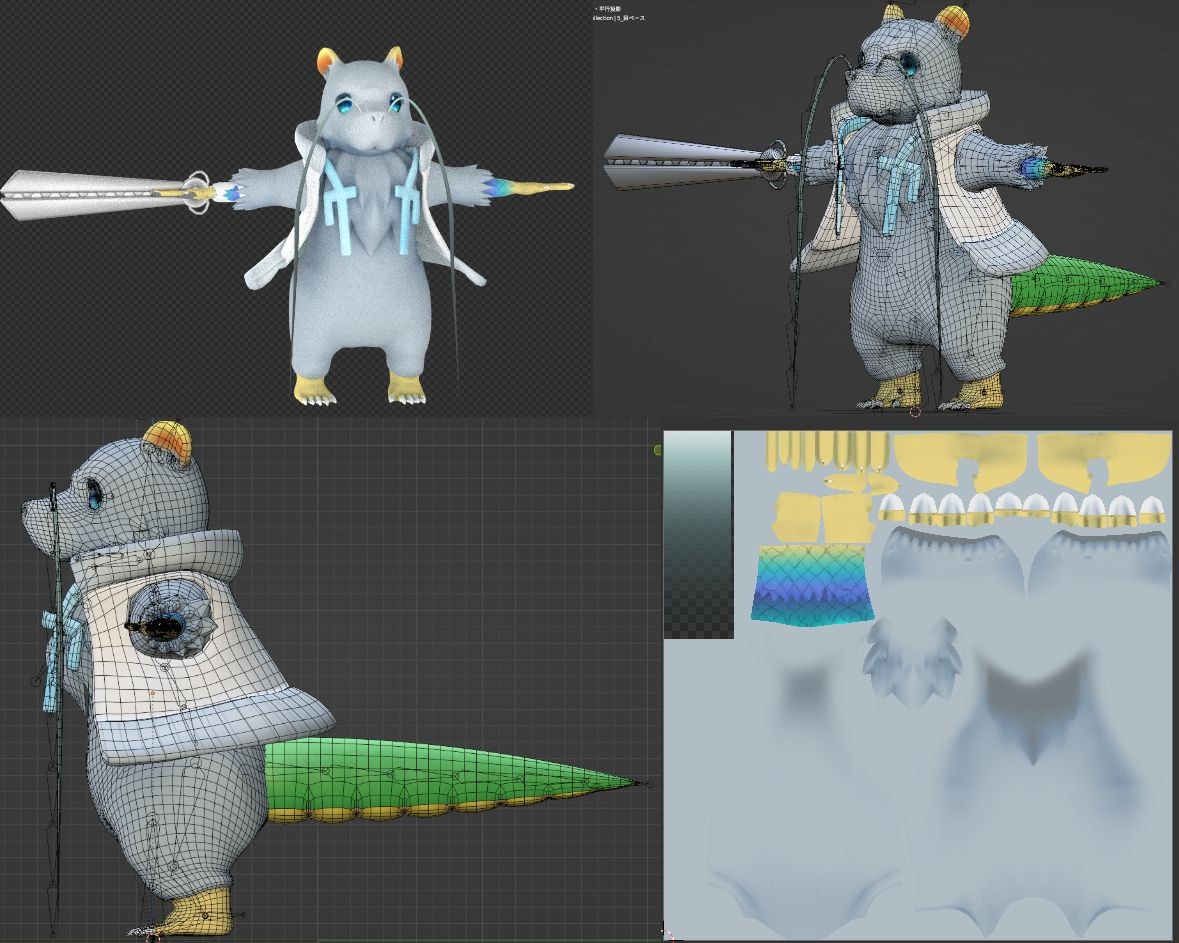
Task: Click the 平行投影 projection label text
Action: (x=610, y=9)
